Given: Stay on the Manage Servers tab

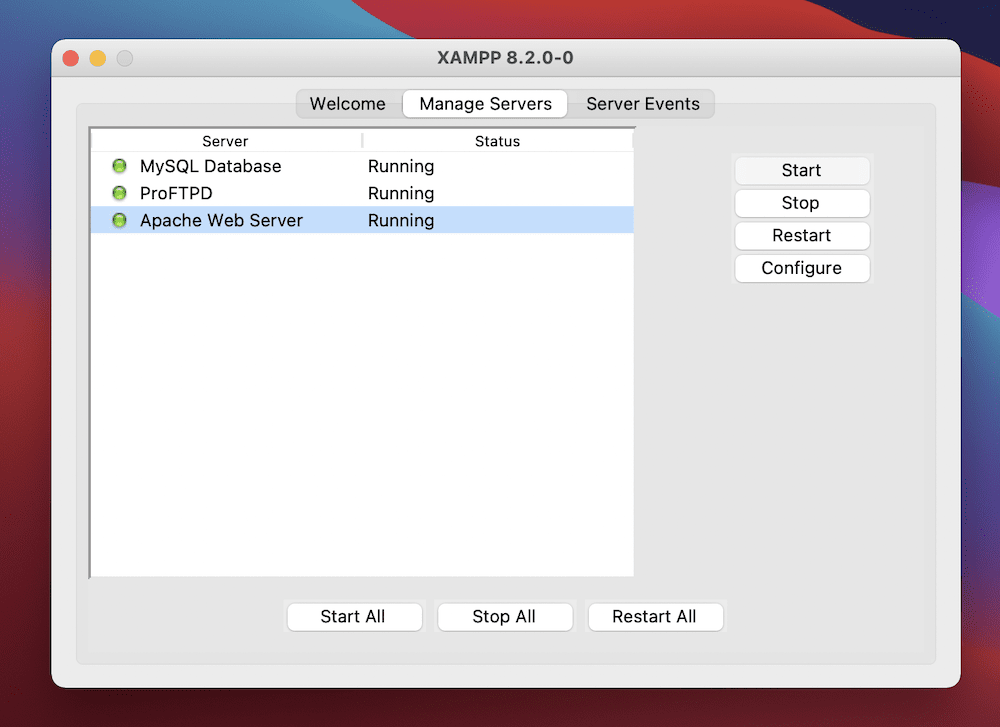Looking at the screenshot, I should click(x=484, y=103).
